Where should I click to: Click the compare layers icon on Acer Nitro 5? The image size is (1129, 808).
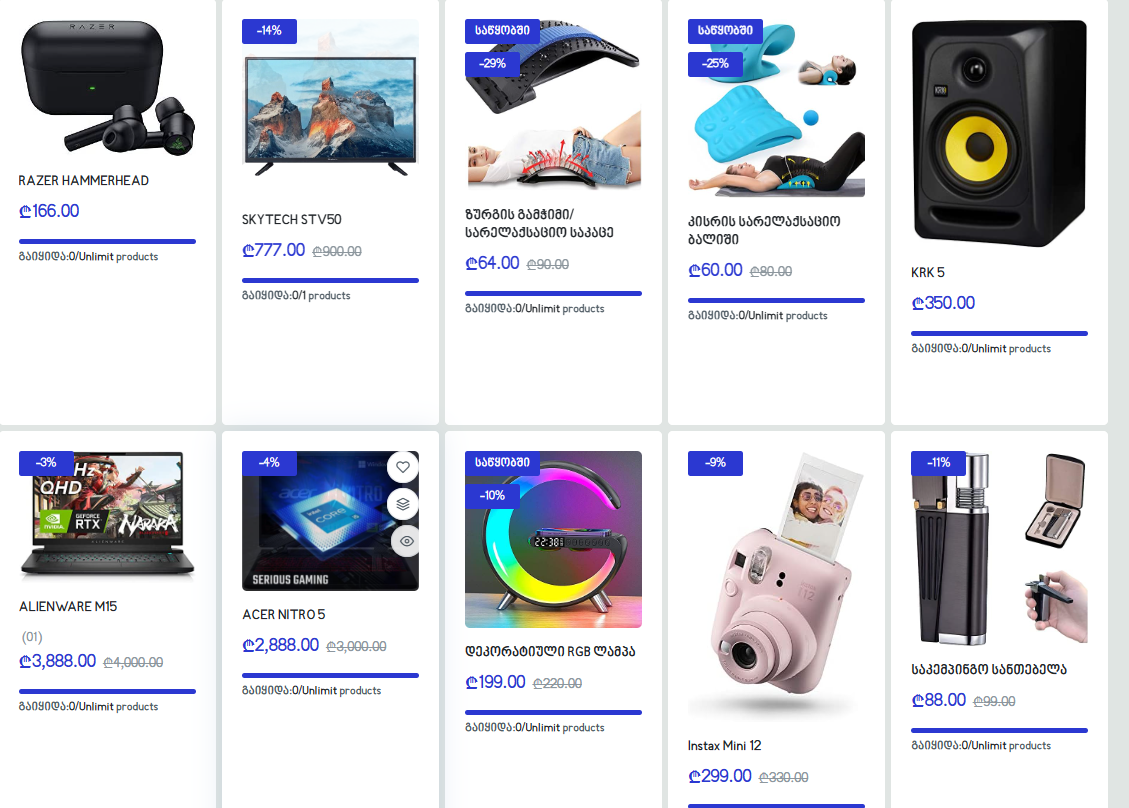pyautogui.click(x=403, y=504)
